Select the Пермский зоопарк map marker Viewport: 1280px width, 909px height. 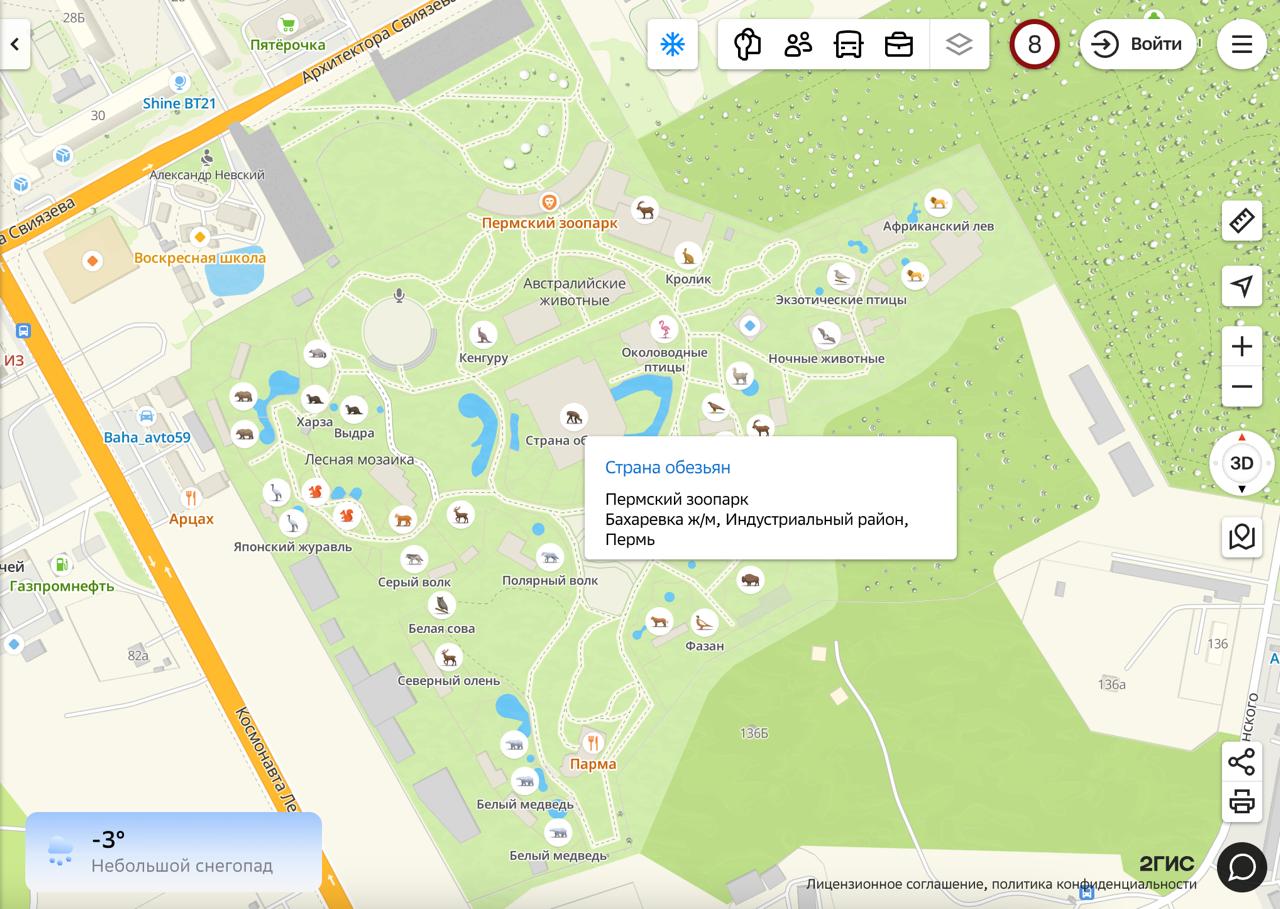pos(549,203)
